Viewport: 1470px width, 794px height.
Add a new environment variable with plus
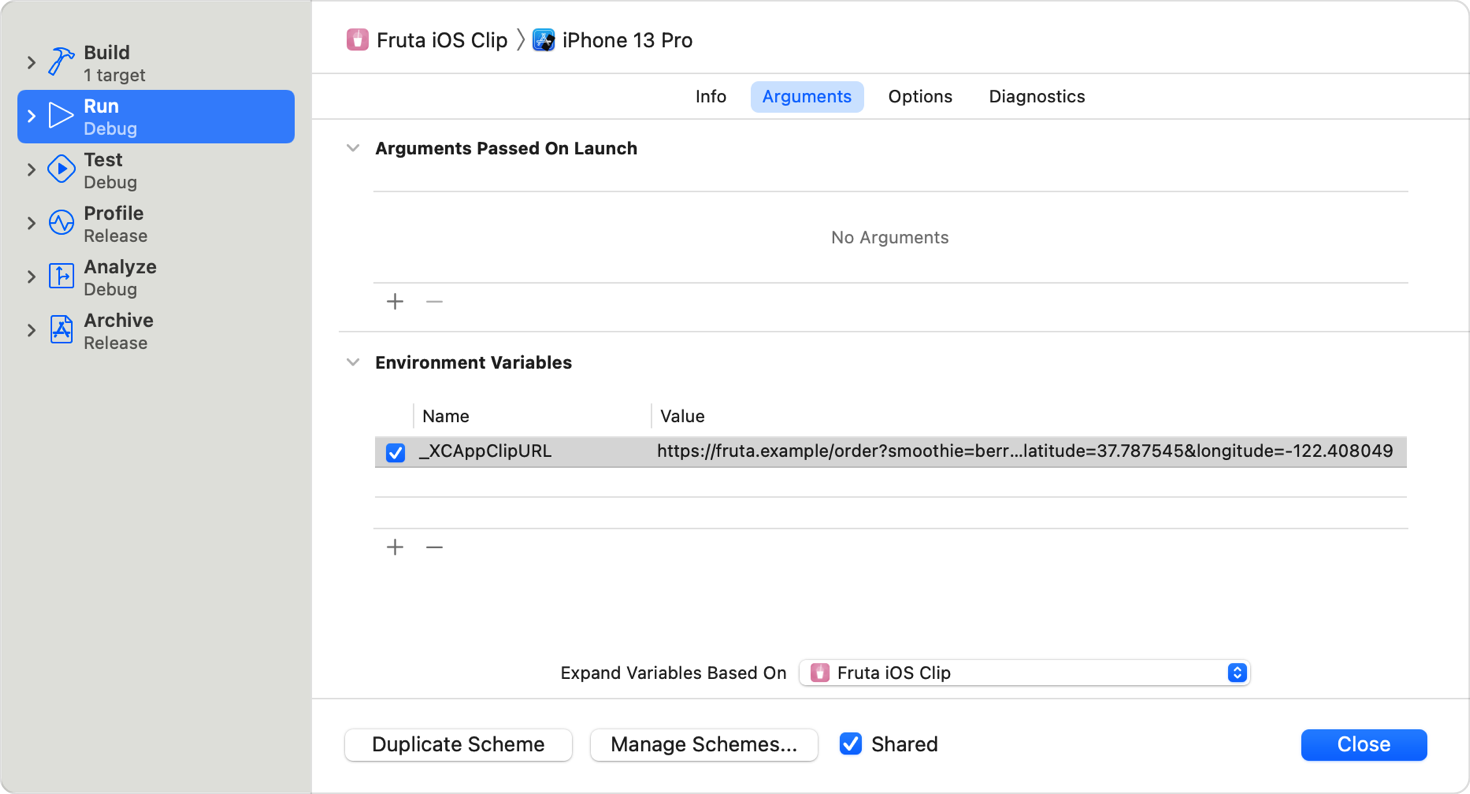tap(395, 547)
